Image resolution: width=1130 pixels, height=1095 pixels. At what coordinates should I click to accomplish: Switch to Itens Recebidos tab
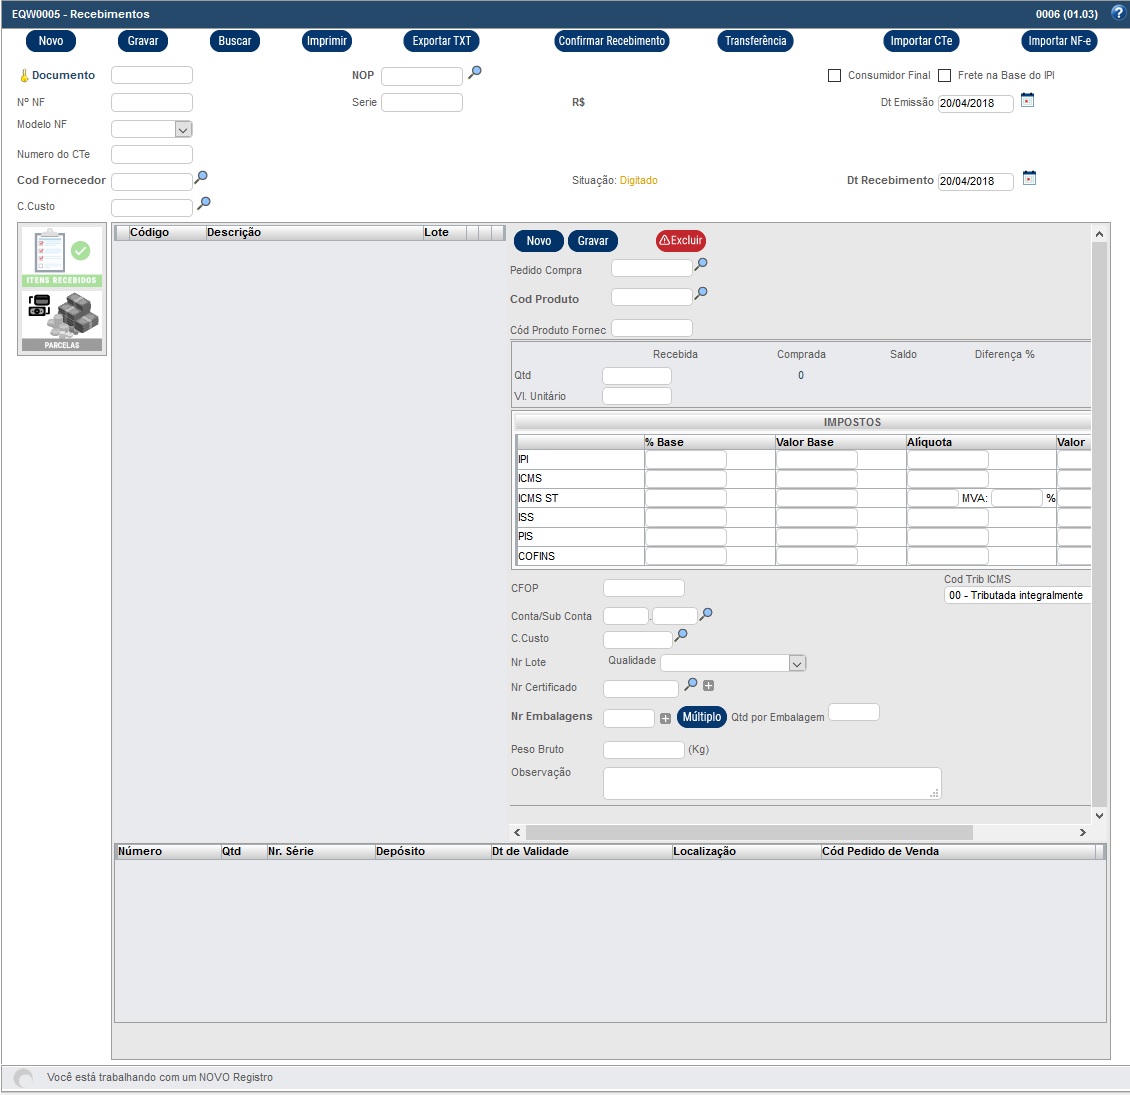(62, 258)
